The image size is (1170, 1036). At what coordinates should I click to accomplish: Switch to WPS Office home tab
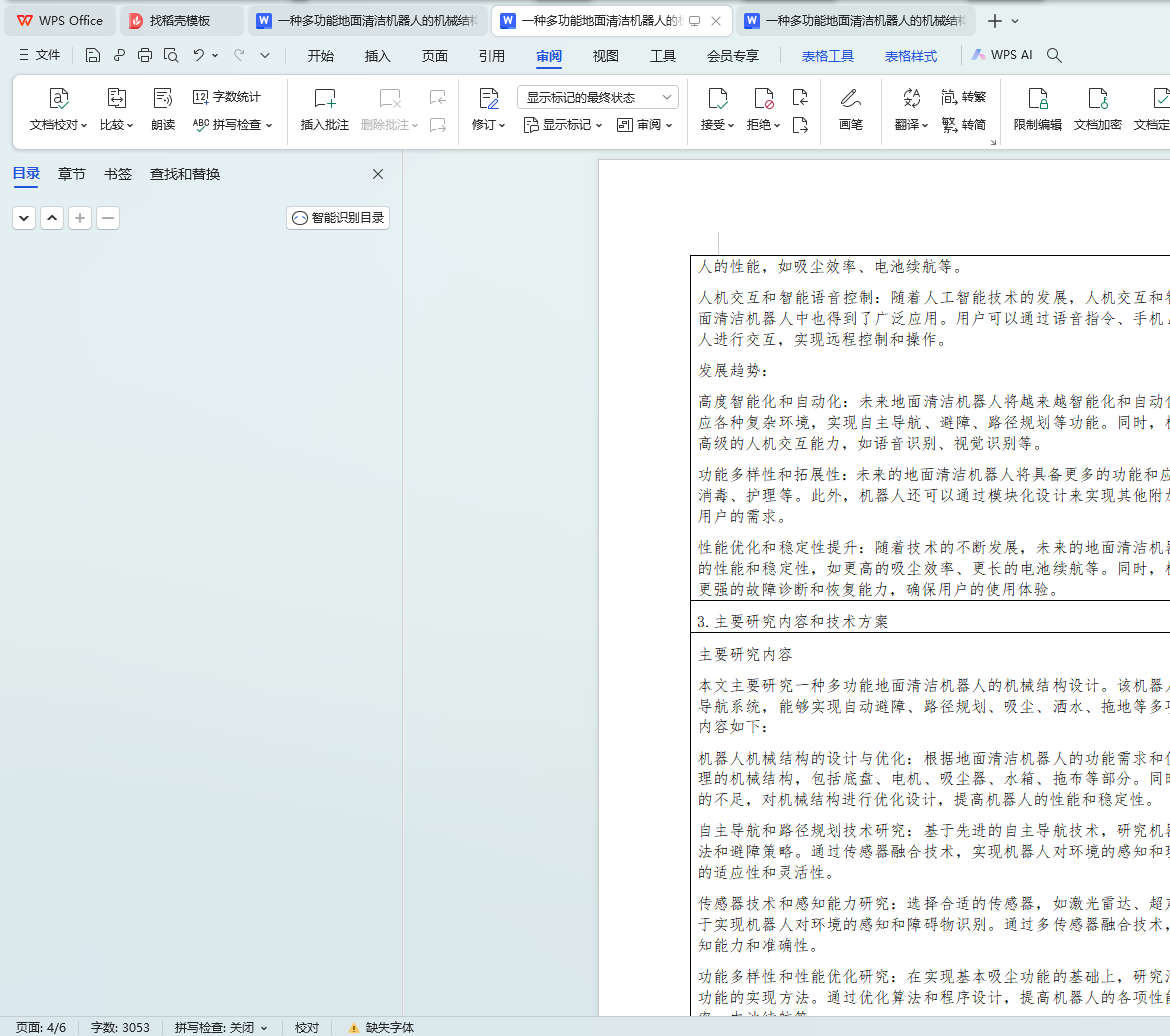(x=60, y=21)
